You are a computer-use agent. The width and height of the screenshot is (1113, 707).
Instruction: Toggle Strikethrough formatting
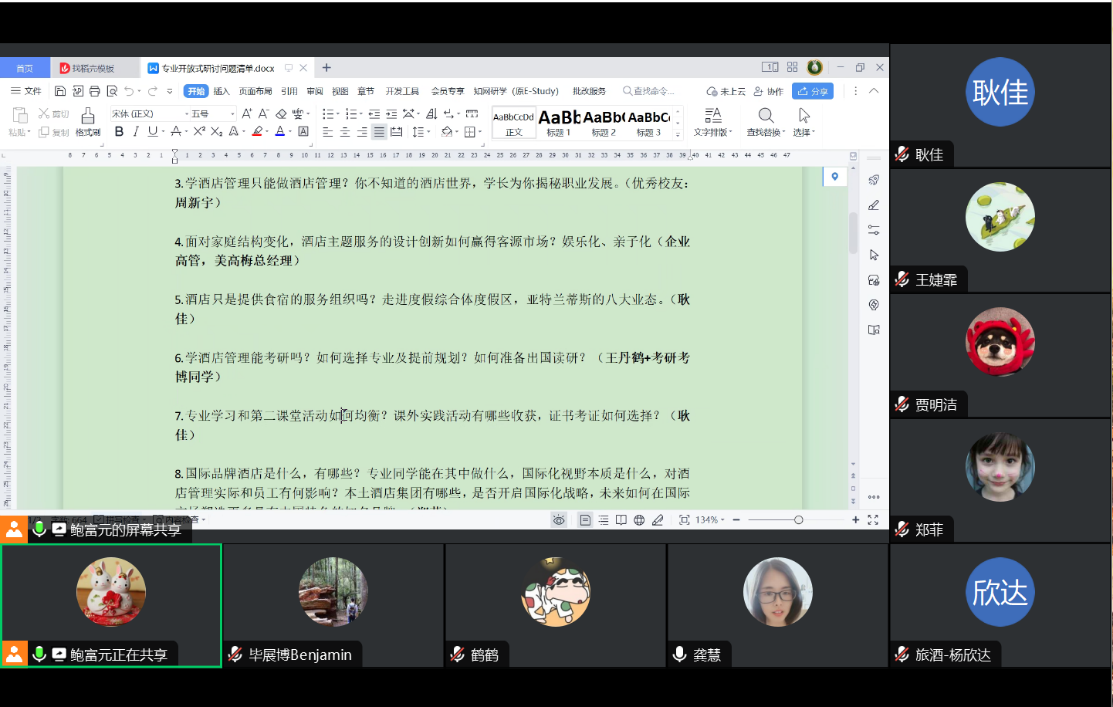175,131
